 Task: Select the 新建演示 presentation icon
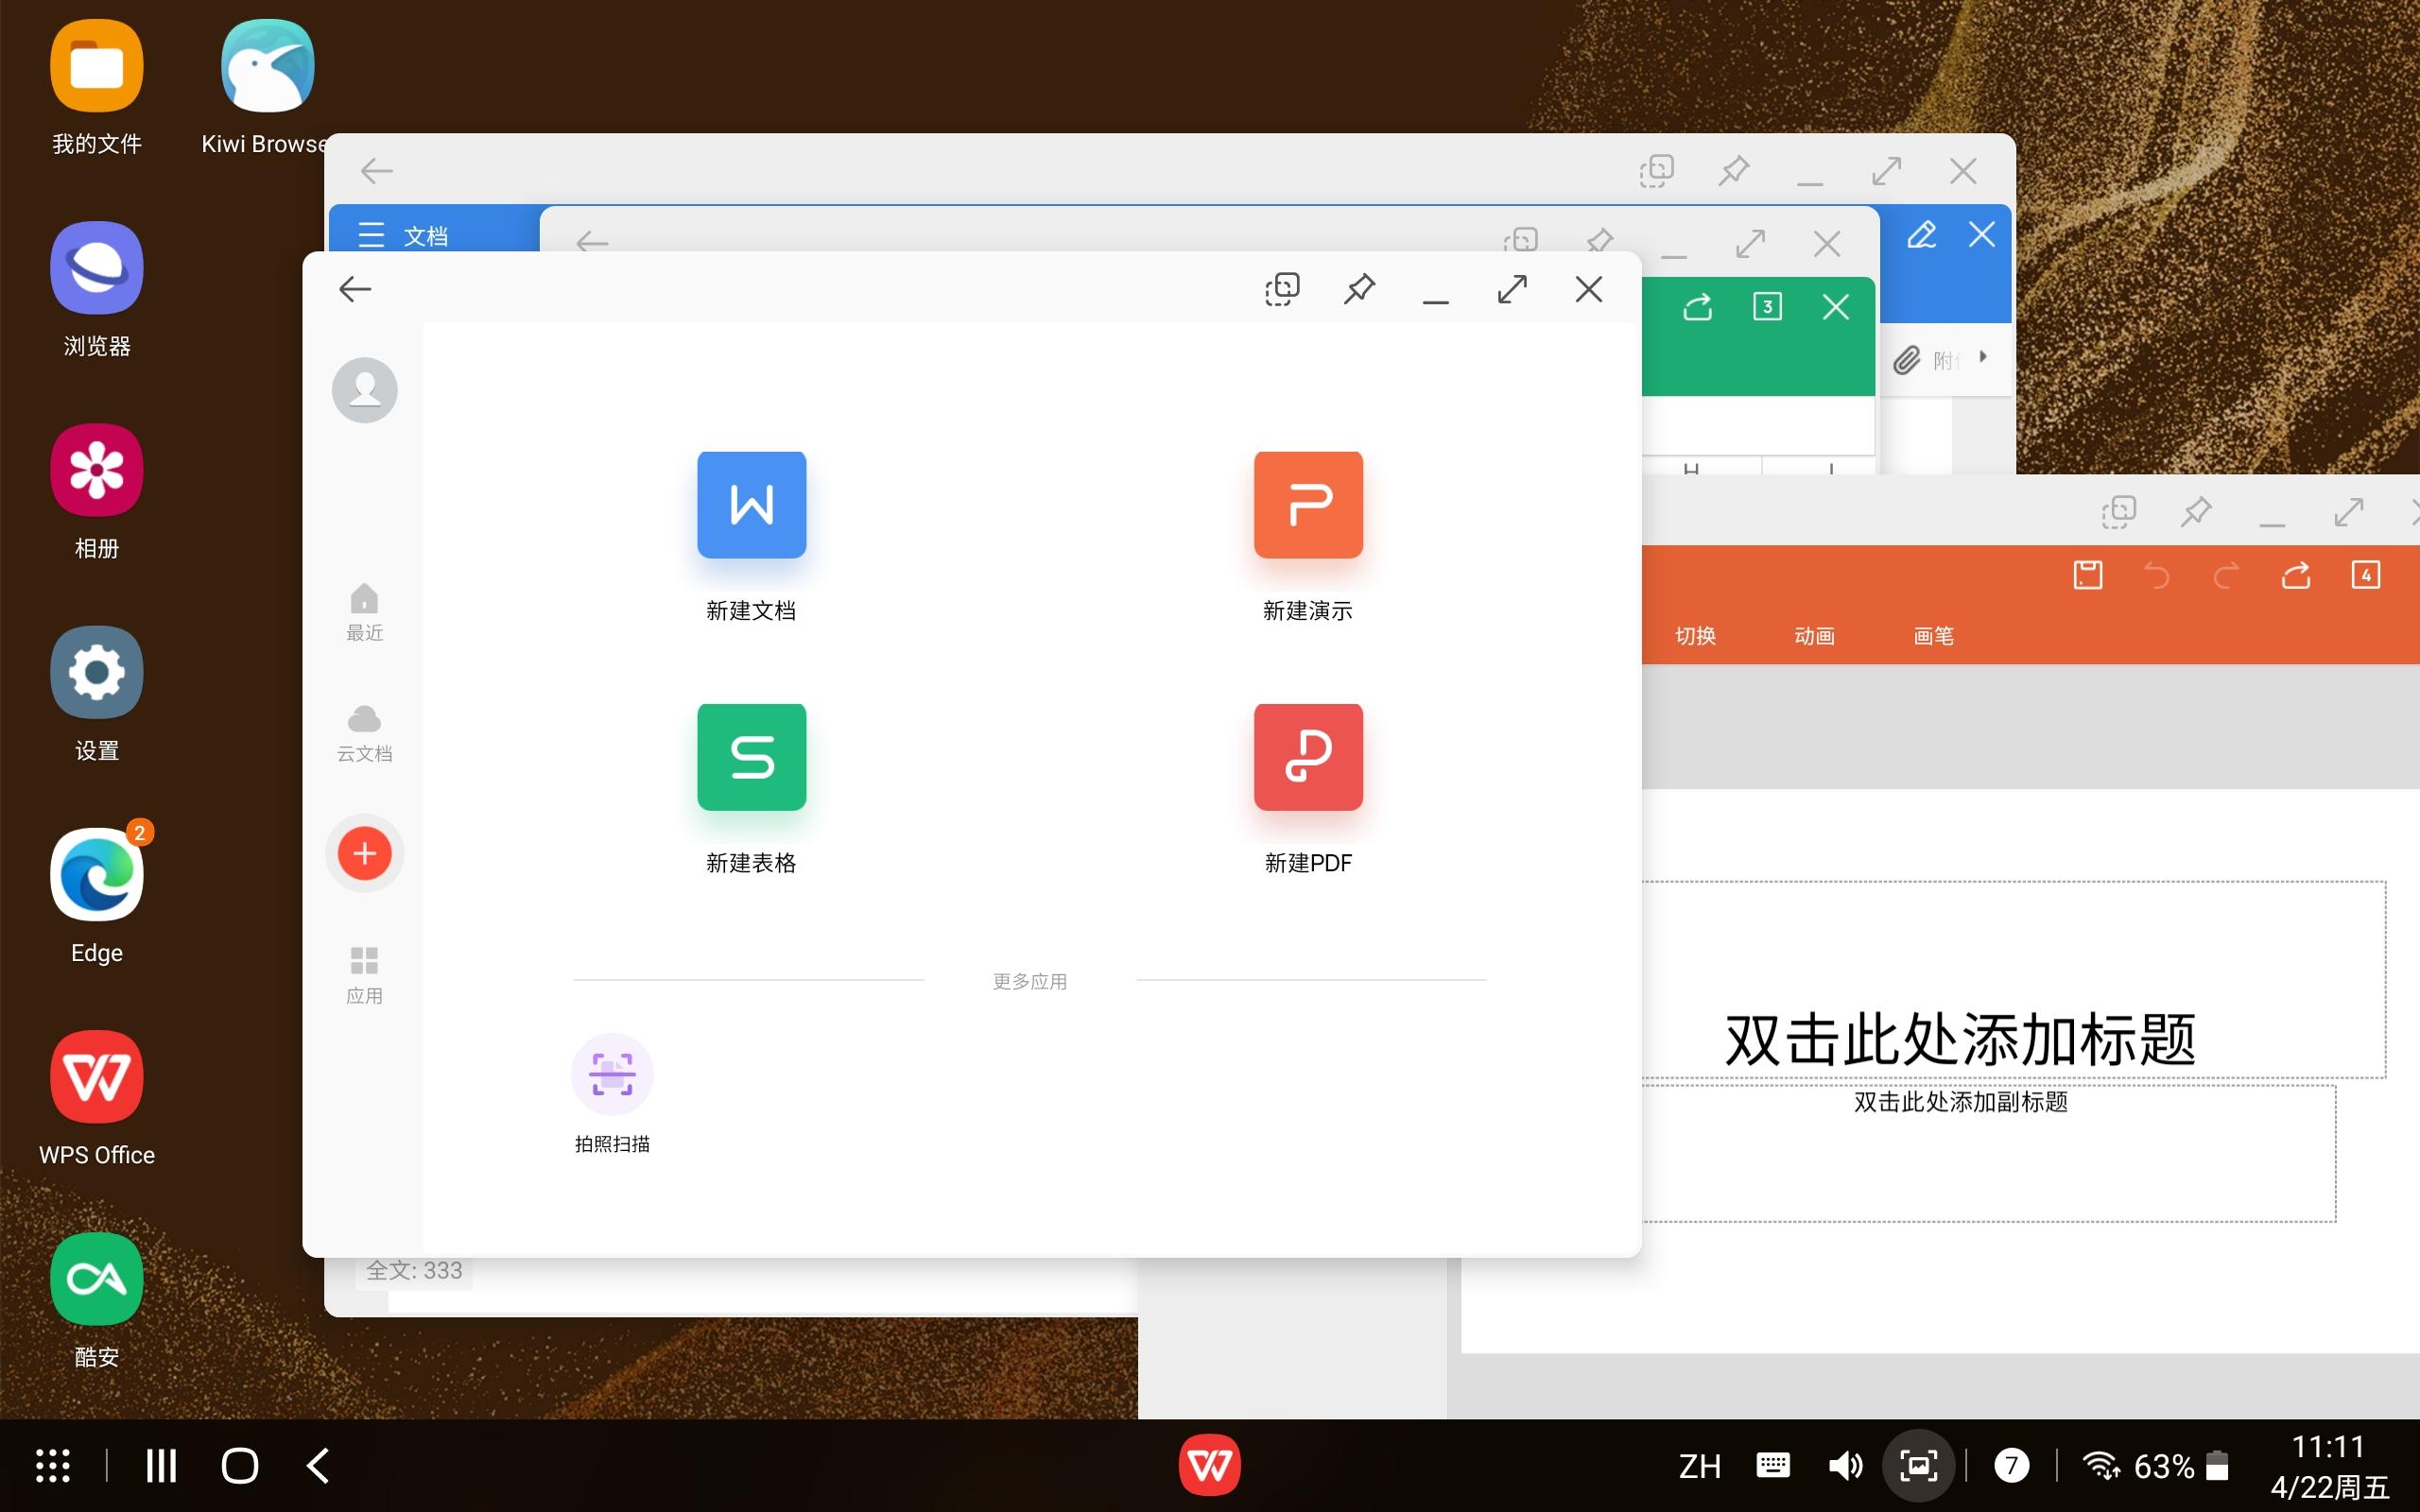[x=1308, y=505]
